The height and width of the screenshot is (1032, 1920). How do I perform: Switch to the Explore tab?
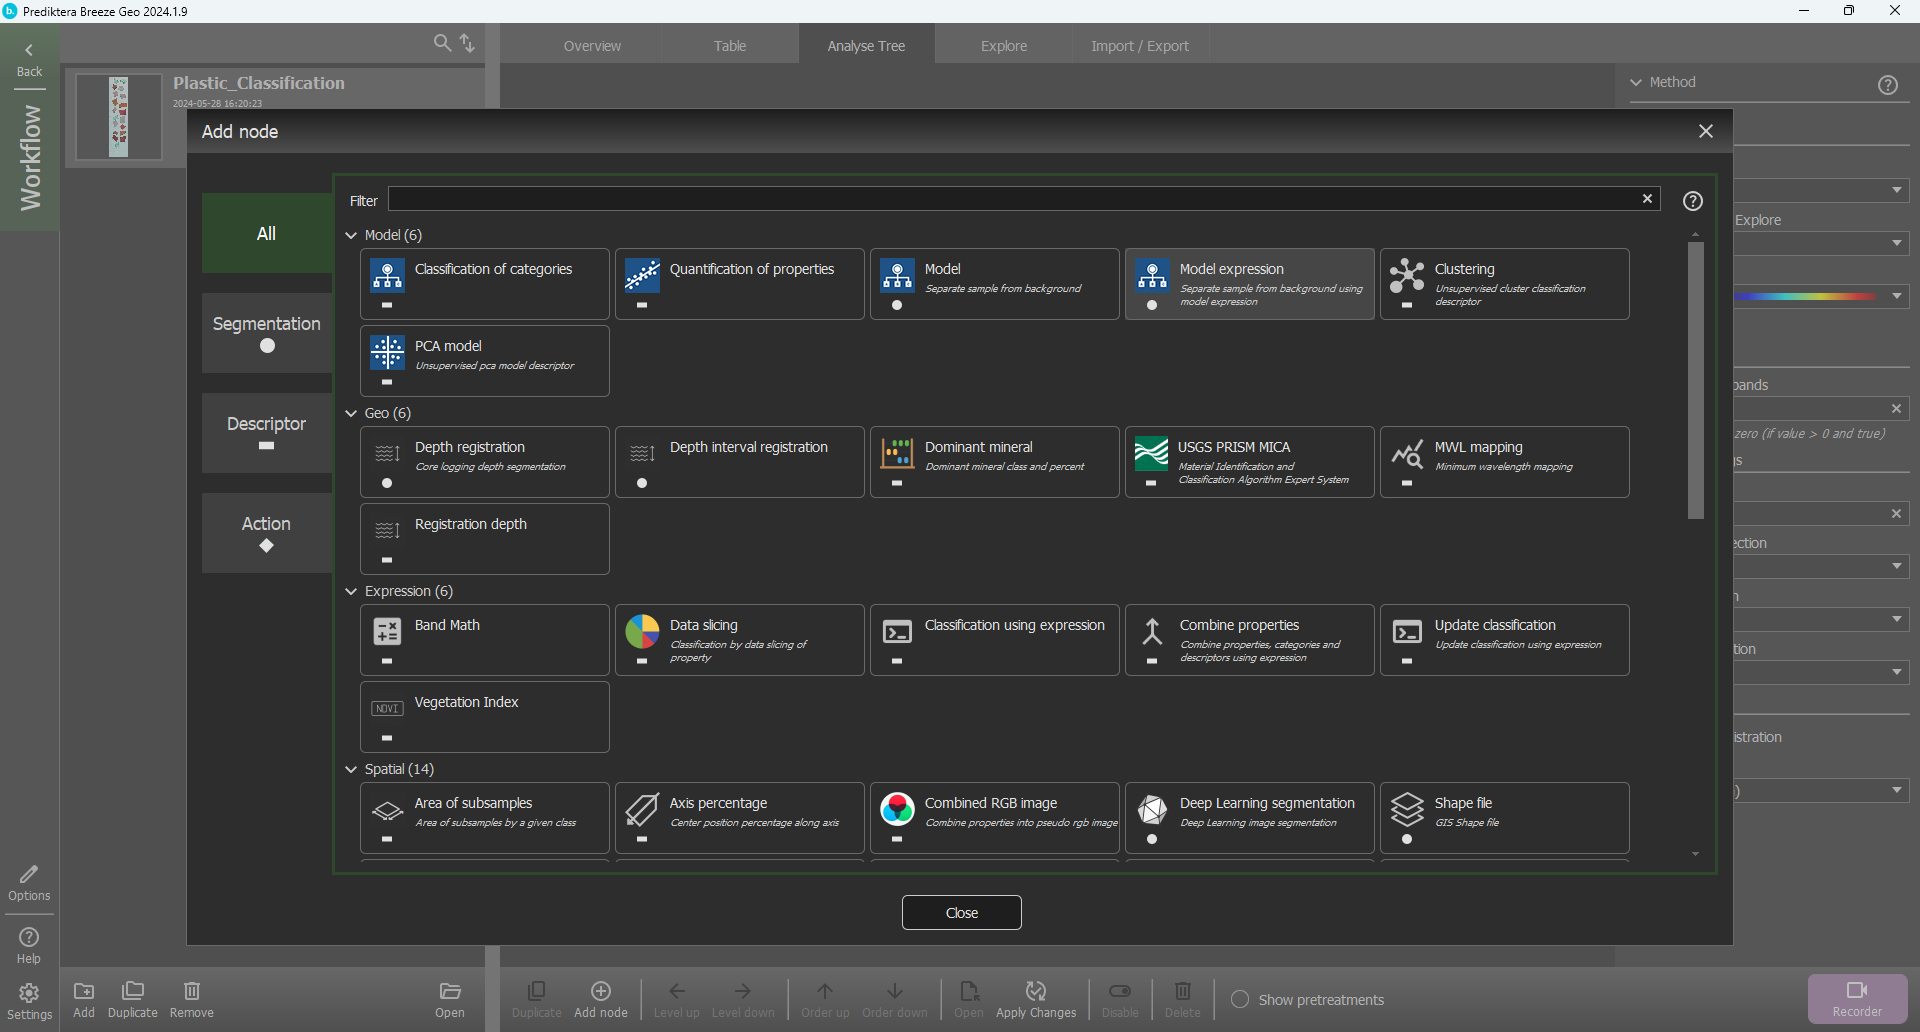(1003, 46)
